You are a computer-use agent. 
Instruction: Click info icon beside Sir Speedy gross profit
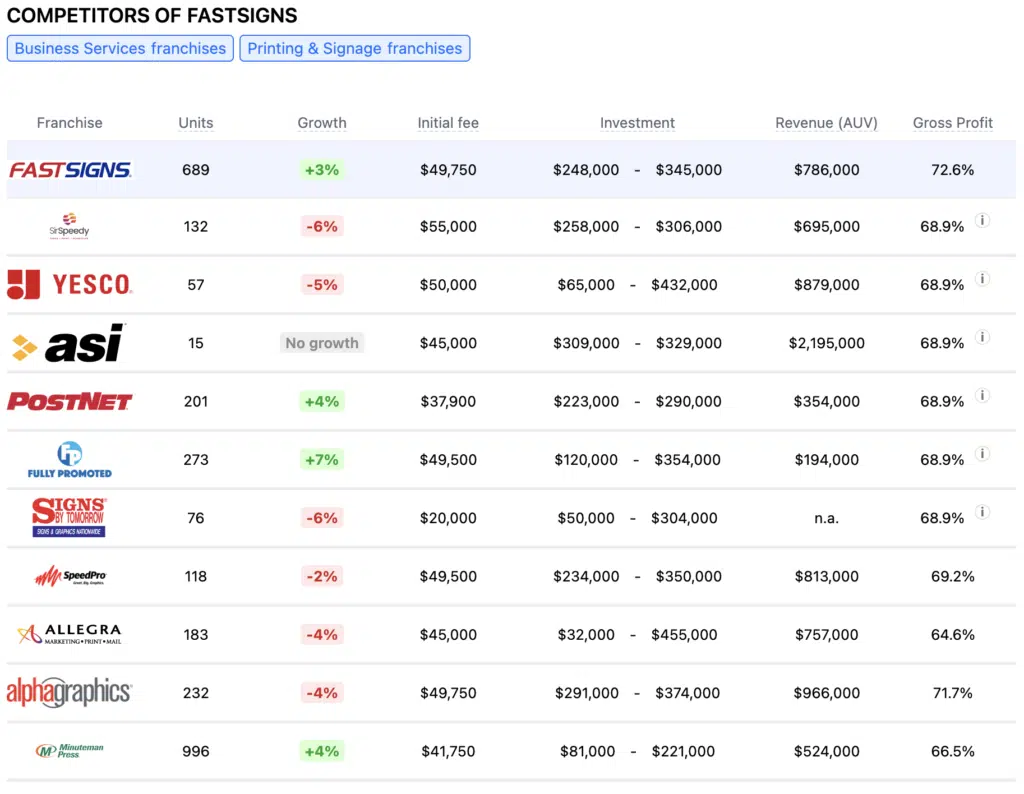[x=982, y=221]
